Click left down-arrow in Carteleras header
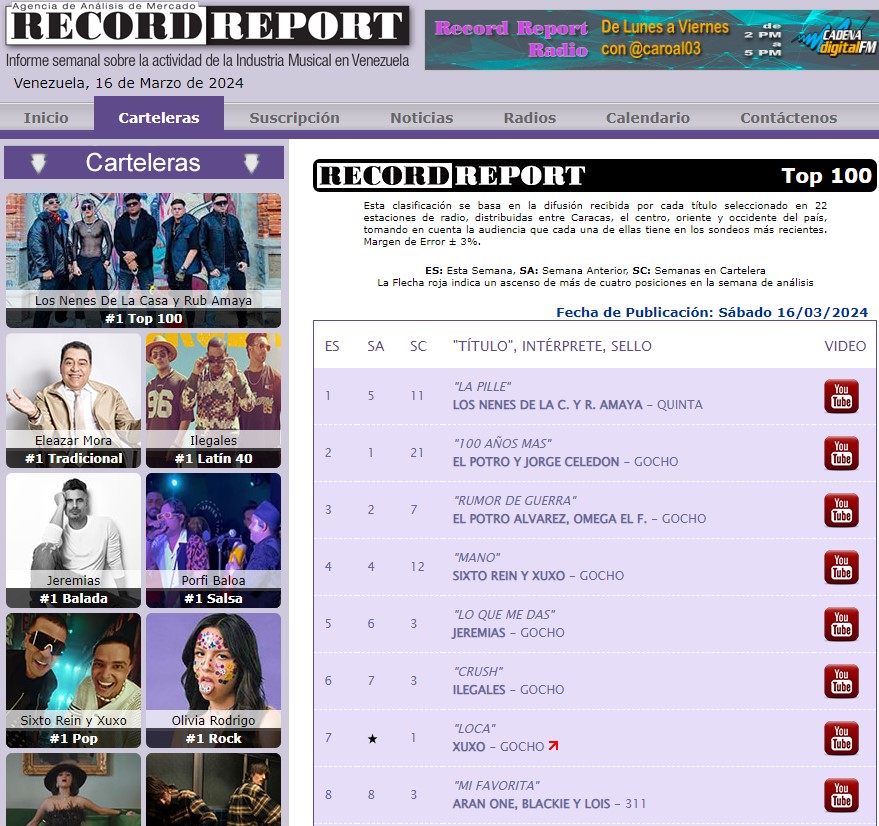The height and width of the screenshot is (826, 879). [x=38, y=163]
